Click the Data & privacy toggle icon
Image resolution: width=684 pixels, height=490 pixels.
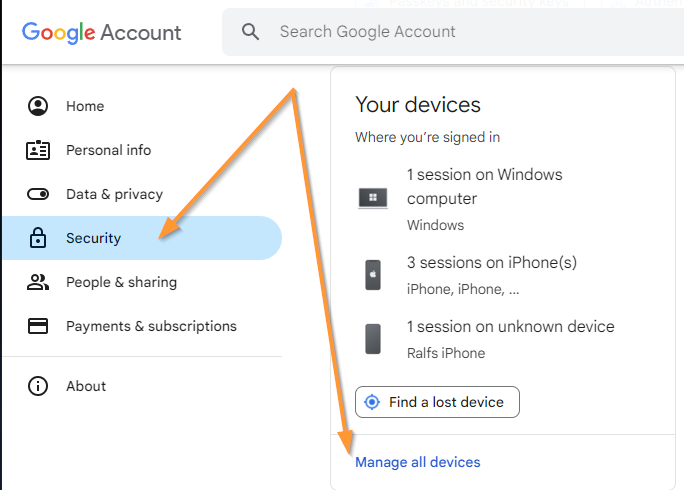tap(38, 194)
